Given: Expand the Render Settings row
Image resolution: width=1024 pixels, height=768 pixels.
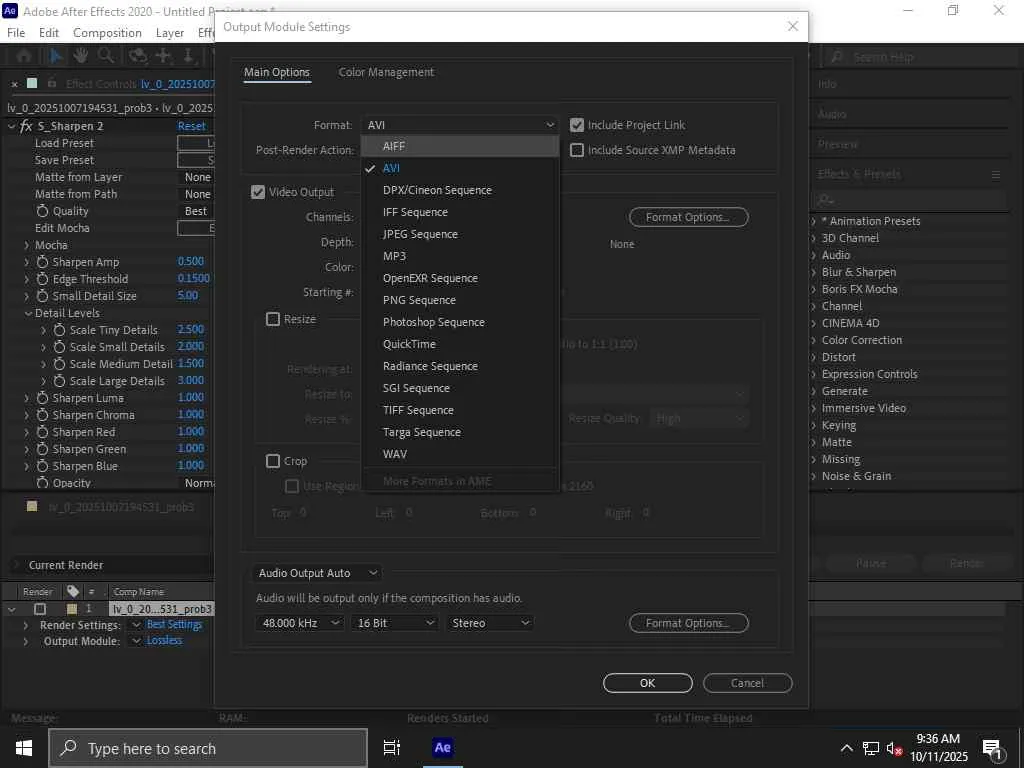Looking at the screenshot, I should pos(25,625).
